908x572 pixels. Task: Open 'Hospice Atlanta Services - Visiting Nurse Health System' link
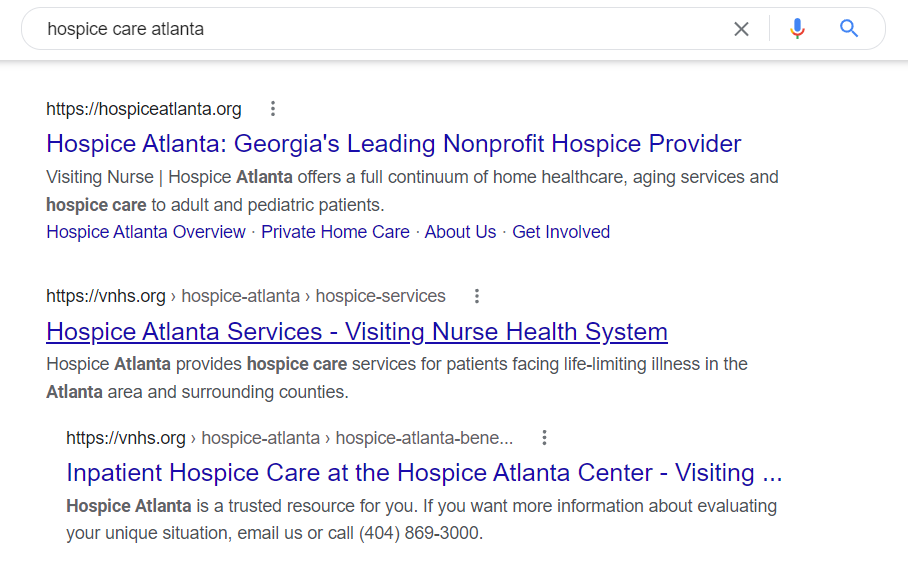pos(357,332)
